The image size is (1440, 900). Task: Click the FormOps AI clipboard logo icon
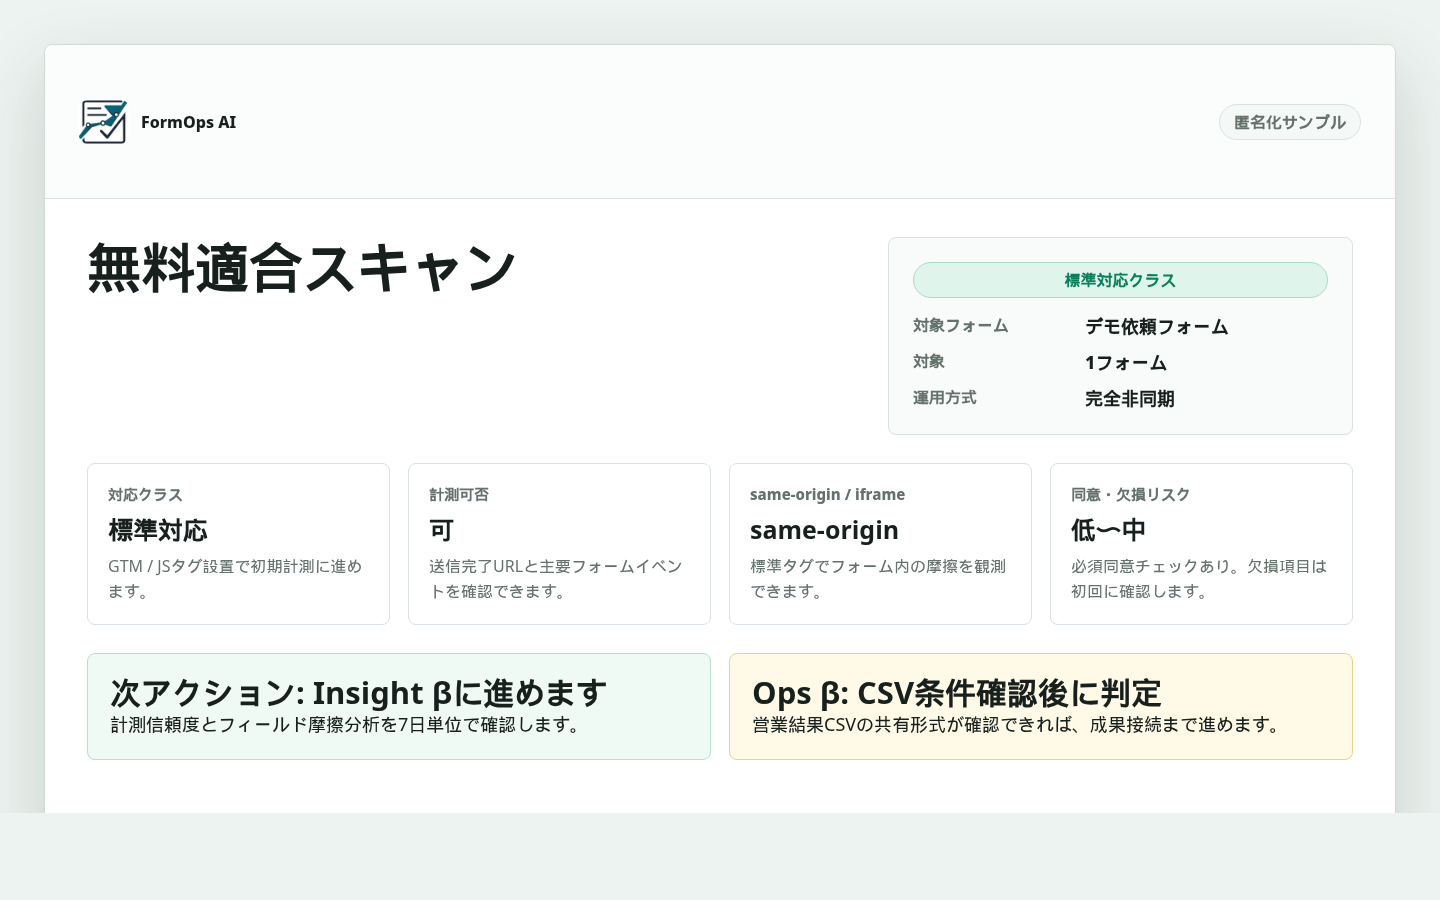pyautogui.click(x=103, y=121)
